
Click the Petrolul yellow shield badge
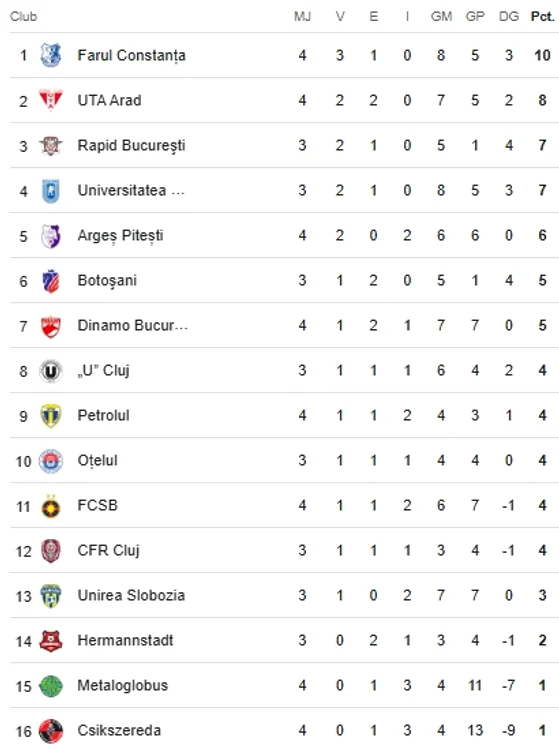[x=51, y=416]
